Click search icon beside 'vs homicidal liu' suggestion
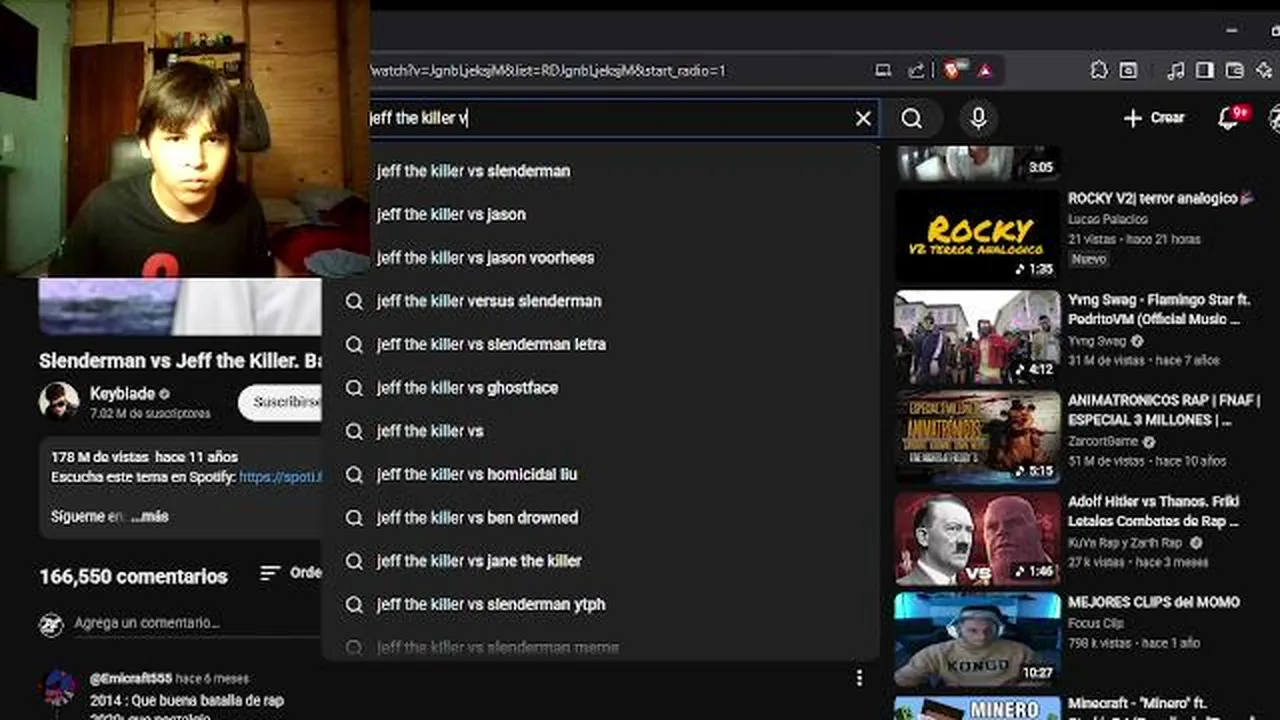This screenshot has width=1280, height=720. [353, 474]
